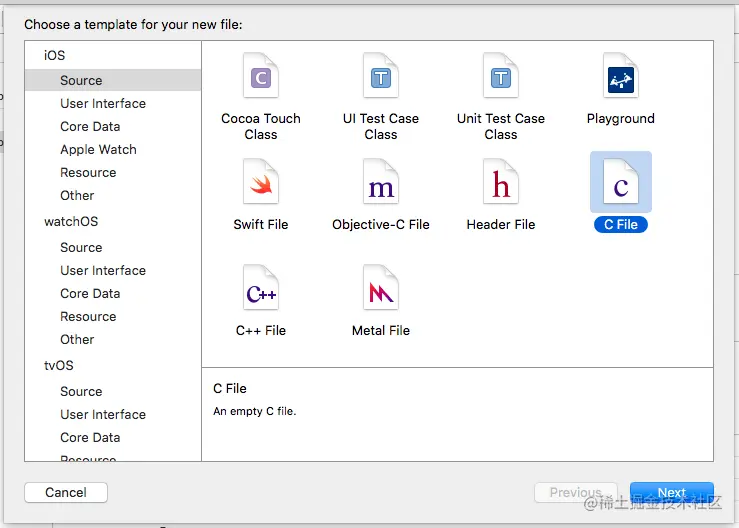Open iOS User Interface category
The width and height of the screenshot is (739, 528).
pos(103,103)
